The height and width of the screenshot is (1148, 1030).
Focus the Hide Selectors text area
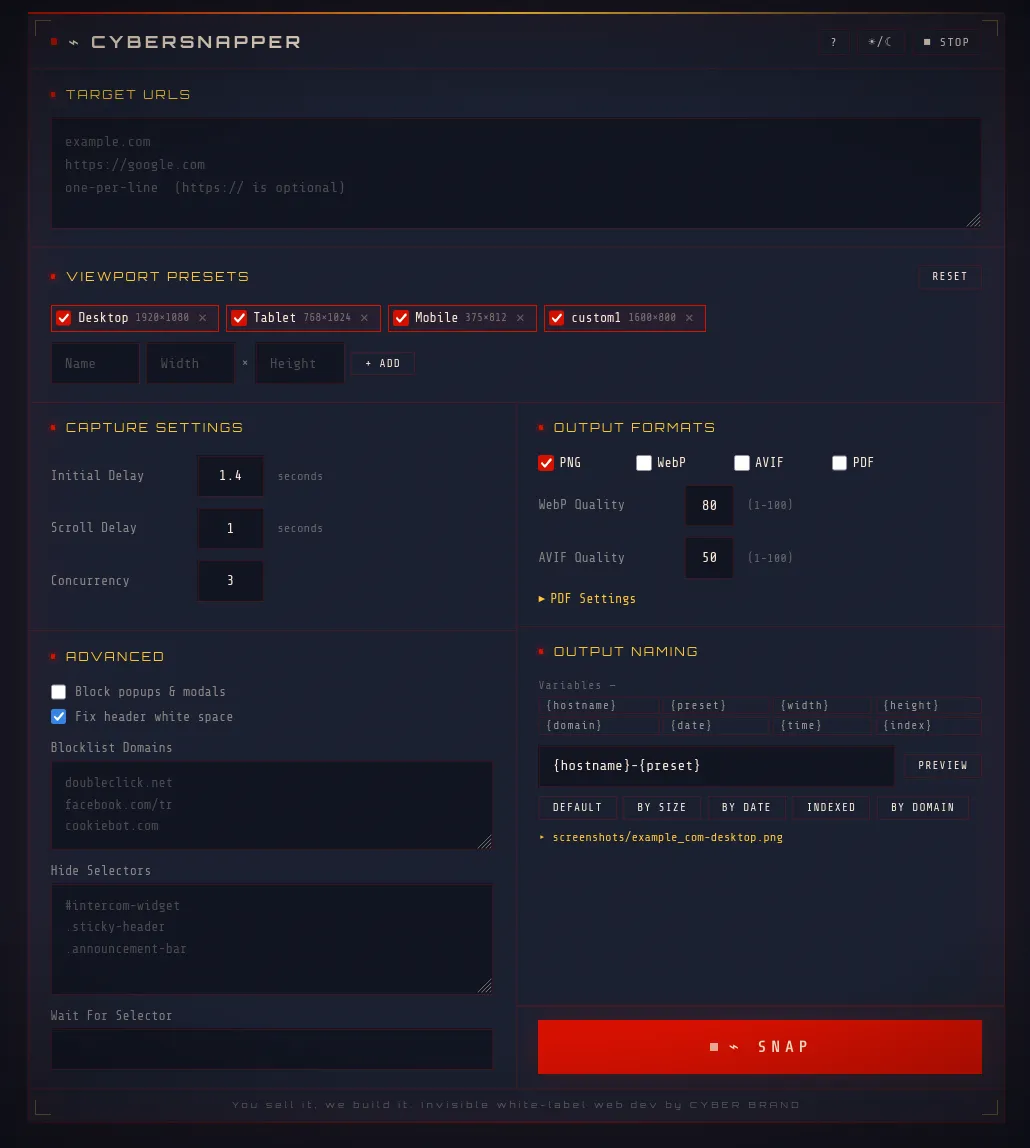[x=272, y=939]
